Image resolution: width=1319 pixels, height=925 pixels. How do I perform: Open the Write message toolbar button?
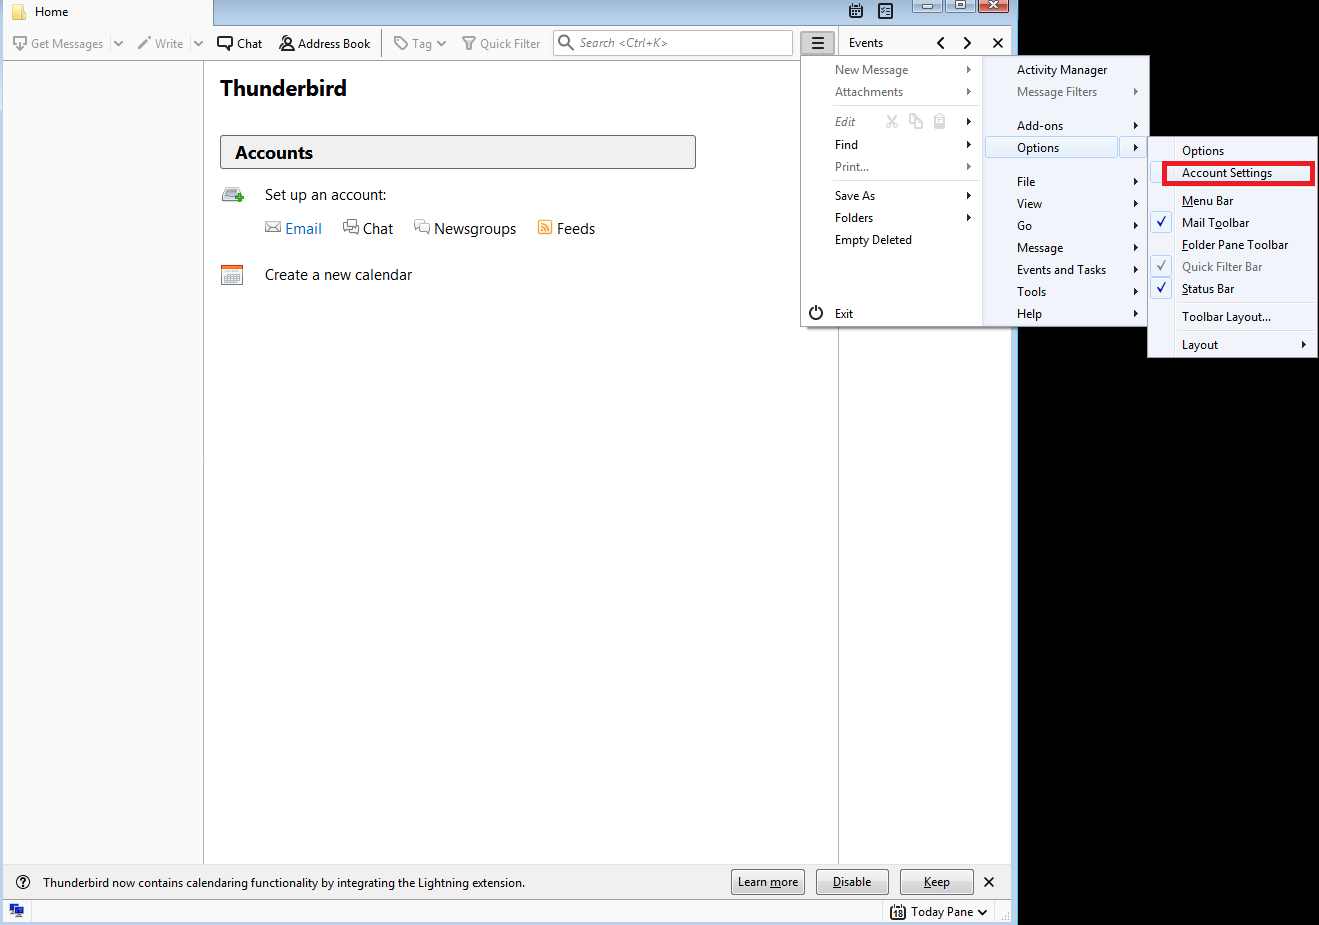pos(160,43)
